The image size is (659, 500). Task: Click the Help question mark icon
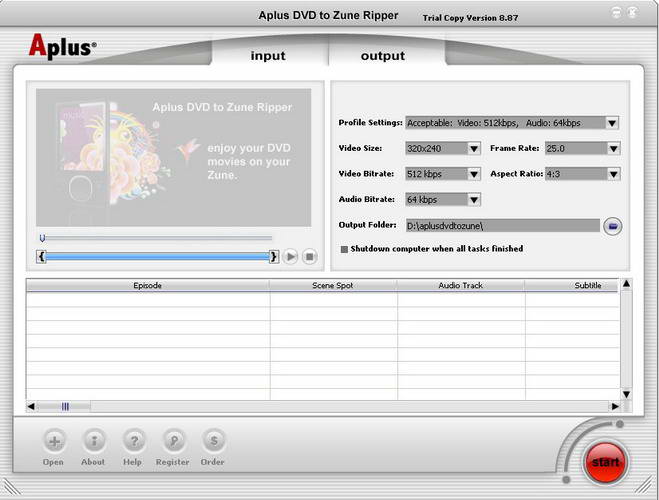coord(132,440)
